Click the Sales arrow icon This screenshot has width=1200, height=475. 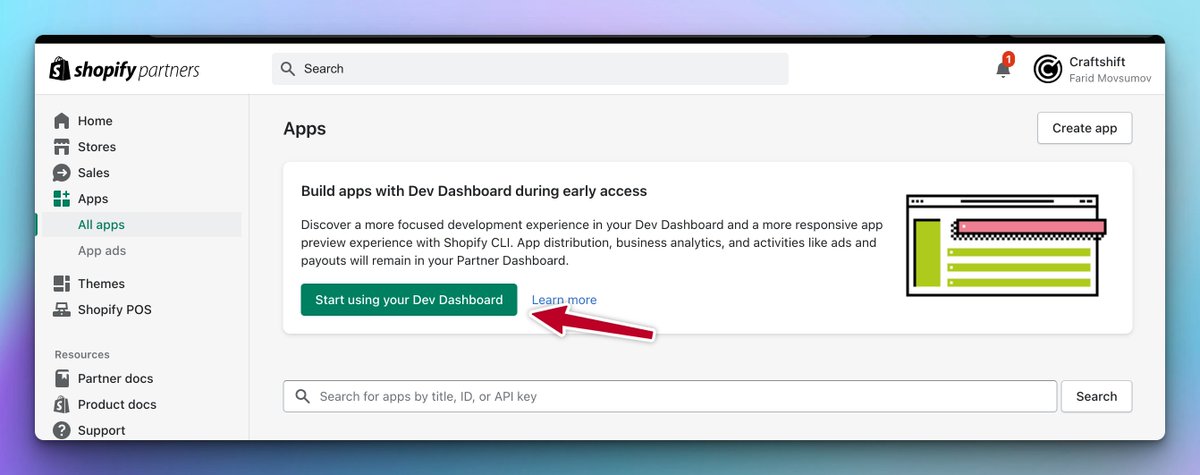pos(62,173)
